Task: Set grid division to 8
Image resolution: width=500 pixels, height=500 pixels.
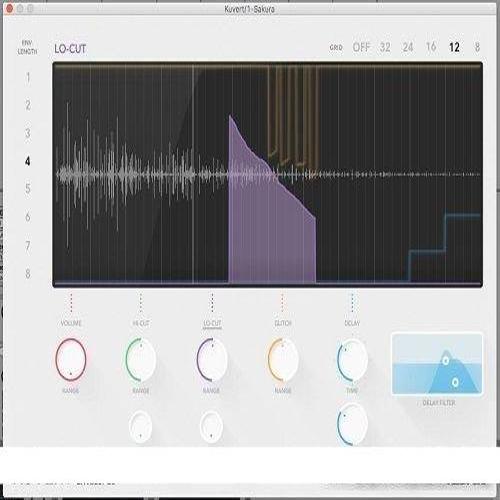Action: coord(477,47)
